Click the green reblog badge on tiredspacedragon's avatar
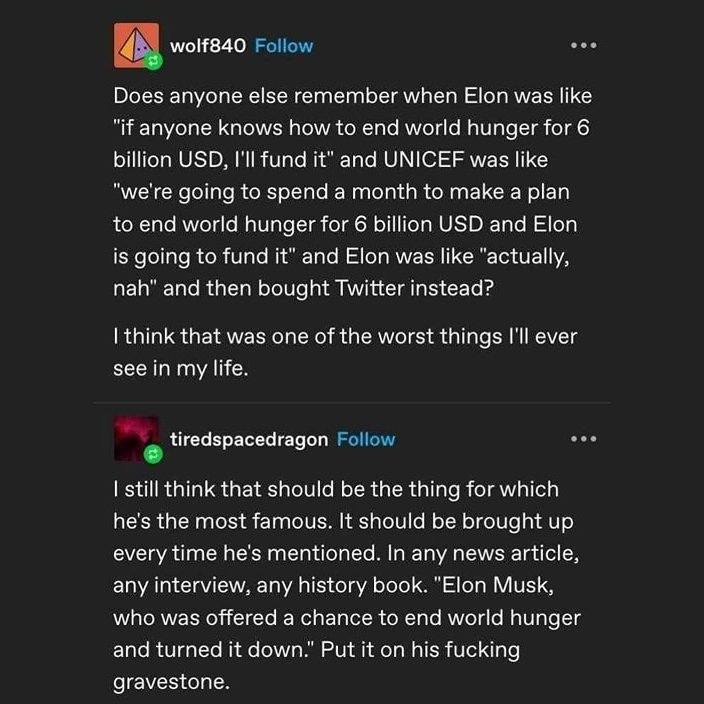Image resolution: width=704 pixels, height=704 pixels. pyautogui.click(x=152, y=455)
